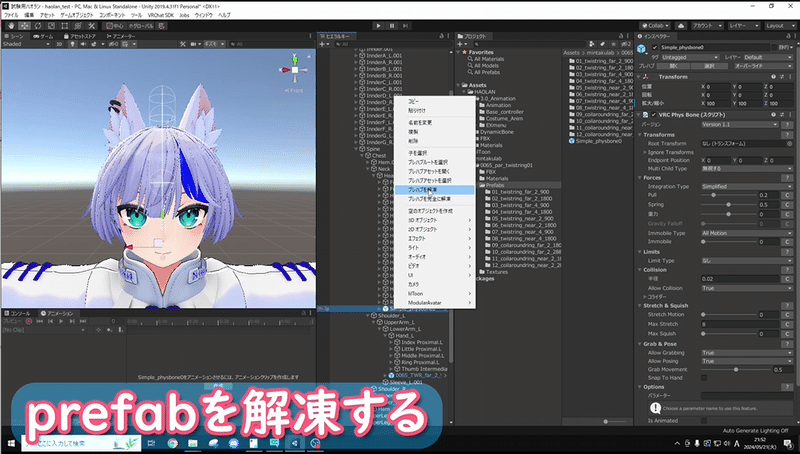Open VRChat SDK menu

[x=161, y=15]
